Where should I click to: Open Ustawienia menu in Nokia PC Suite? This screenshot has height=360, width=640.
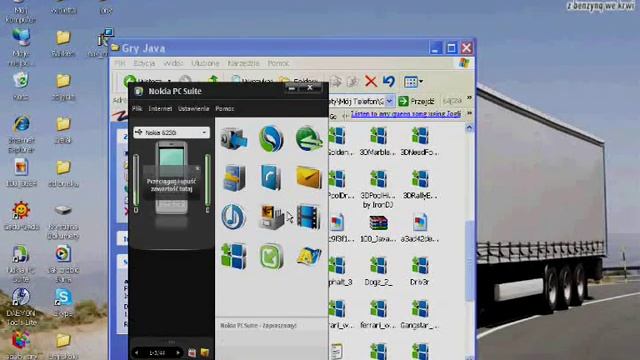193,109
